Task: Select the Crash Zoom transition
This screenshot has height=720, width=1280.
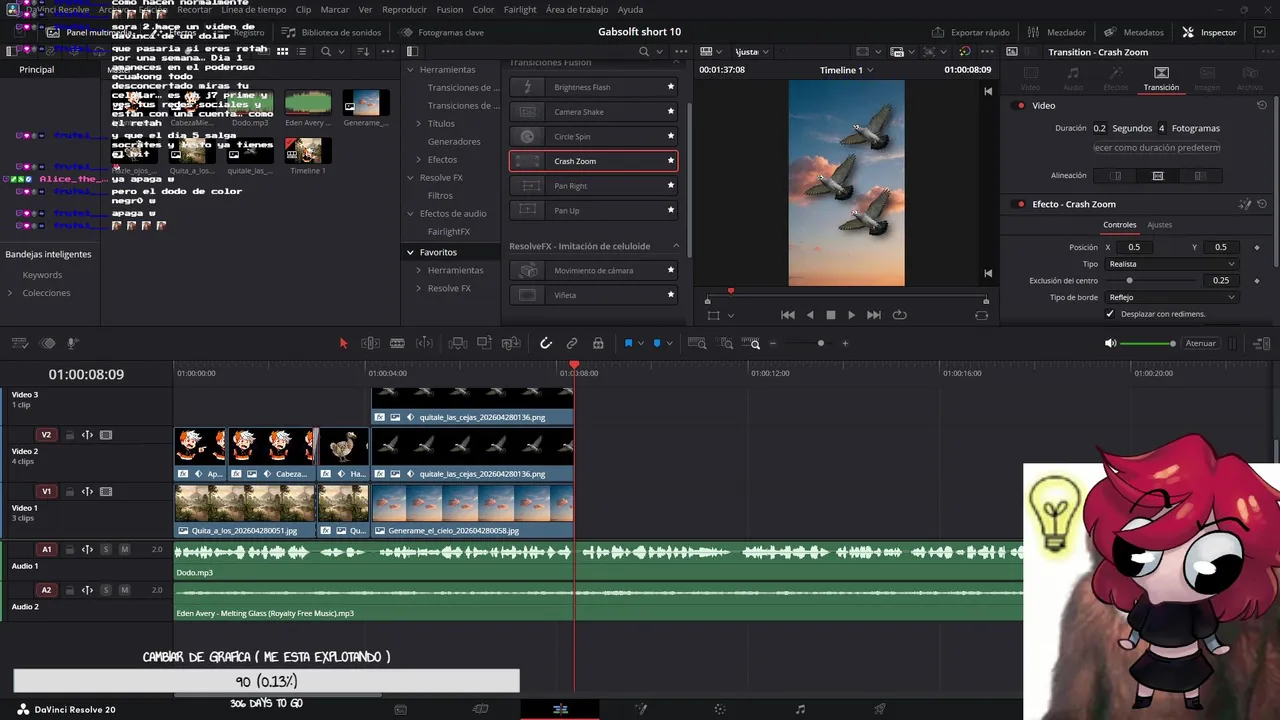Action: [593, 161]
